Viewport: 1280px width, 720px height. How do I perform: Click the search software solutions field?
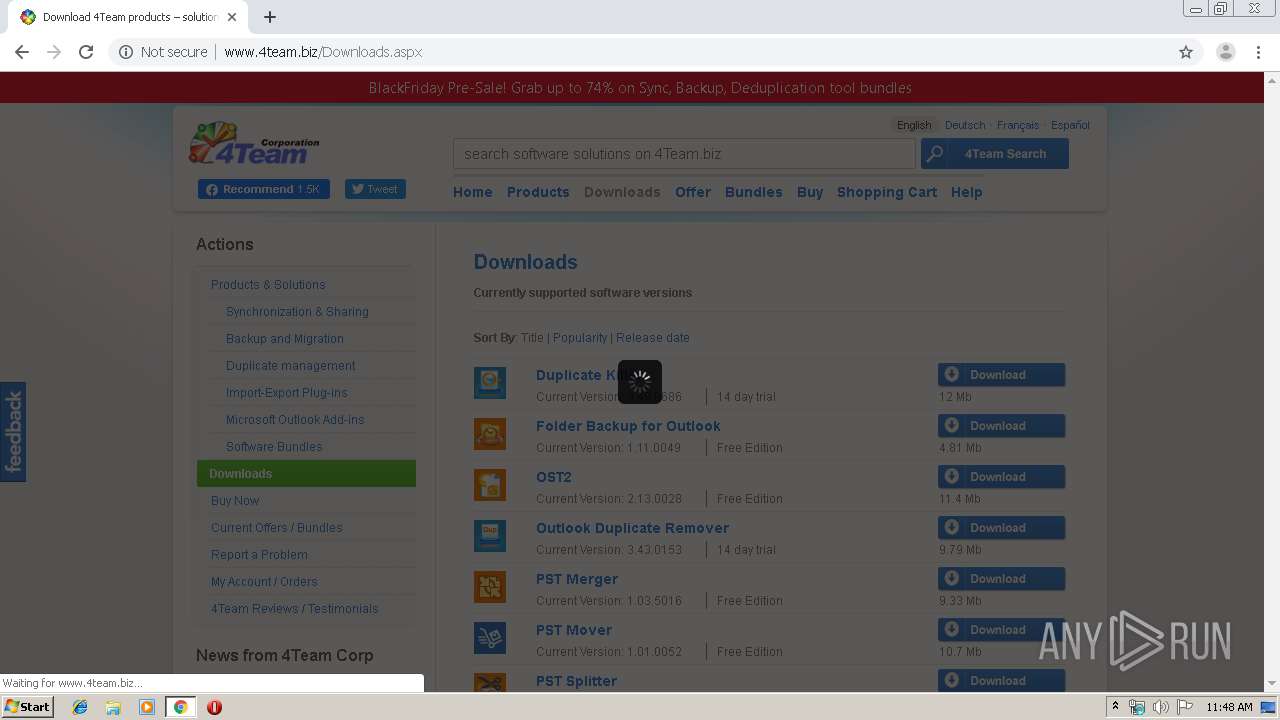pos(684,154)
